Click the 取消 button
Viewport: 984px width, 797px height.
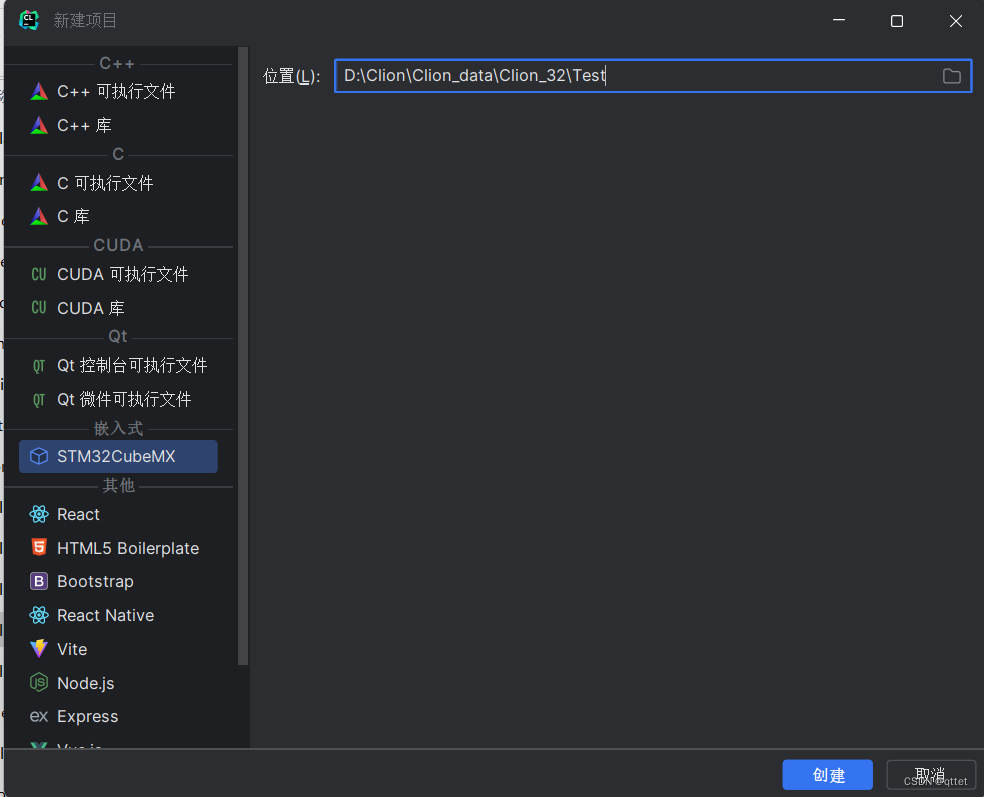[x=931, y=775]
